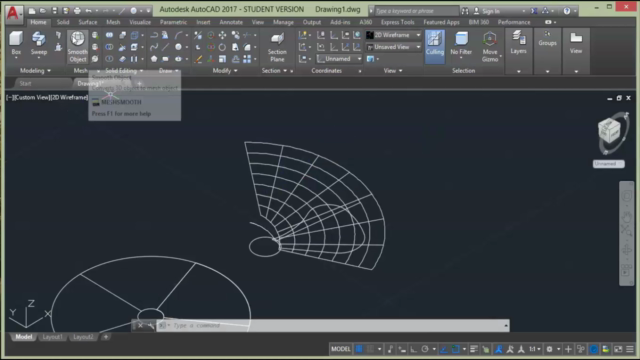Open the Groups panel button
The height and width of the screenshot is (360, 640).
tap(547, 39)
